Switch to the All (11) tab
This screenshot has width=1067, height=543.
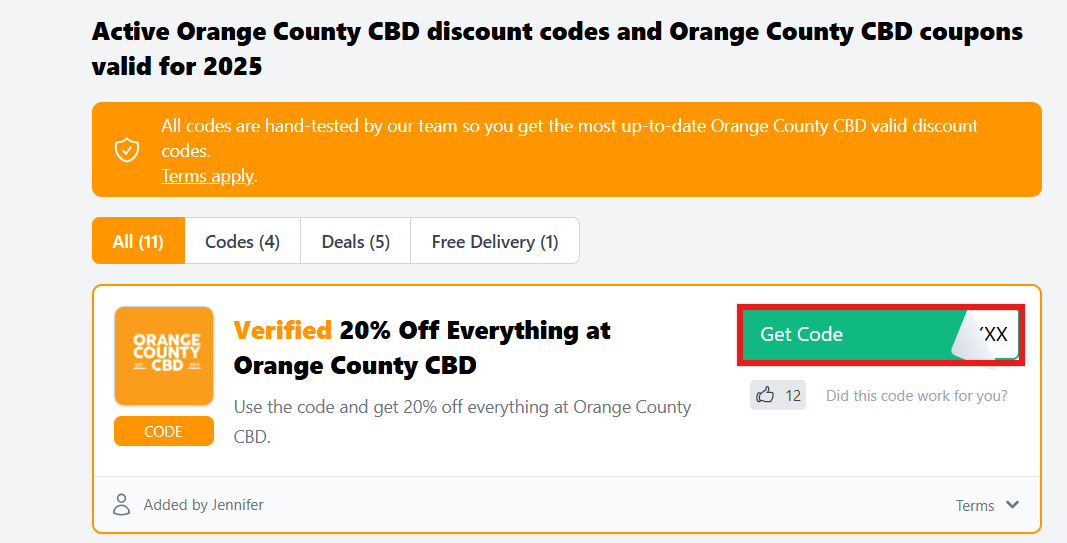click(138, 241)
